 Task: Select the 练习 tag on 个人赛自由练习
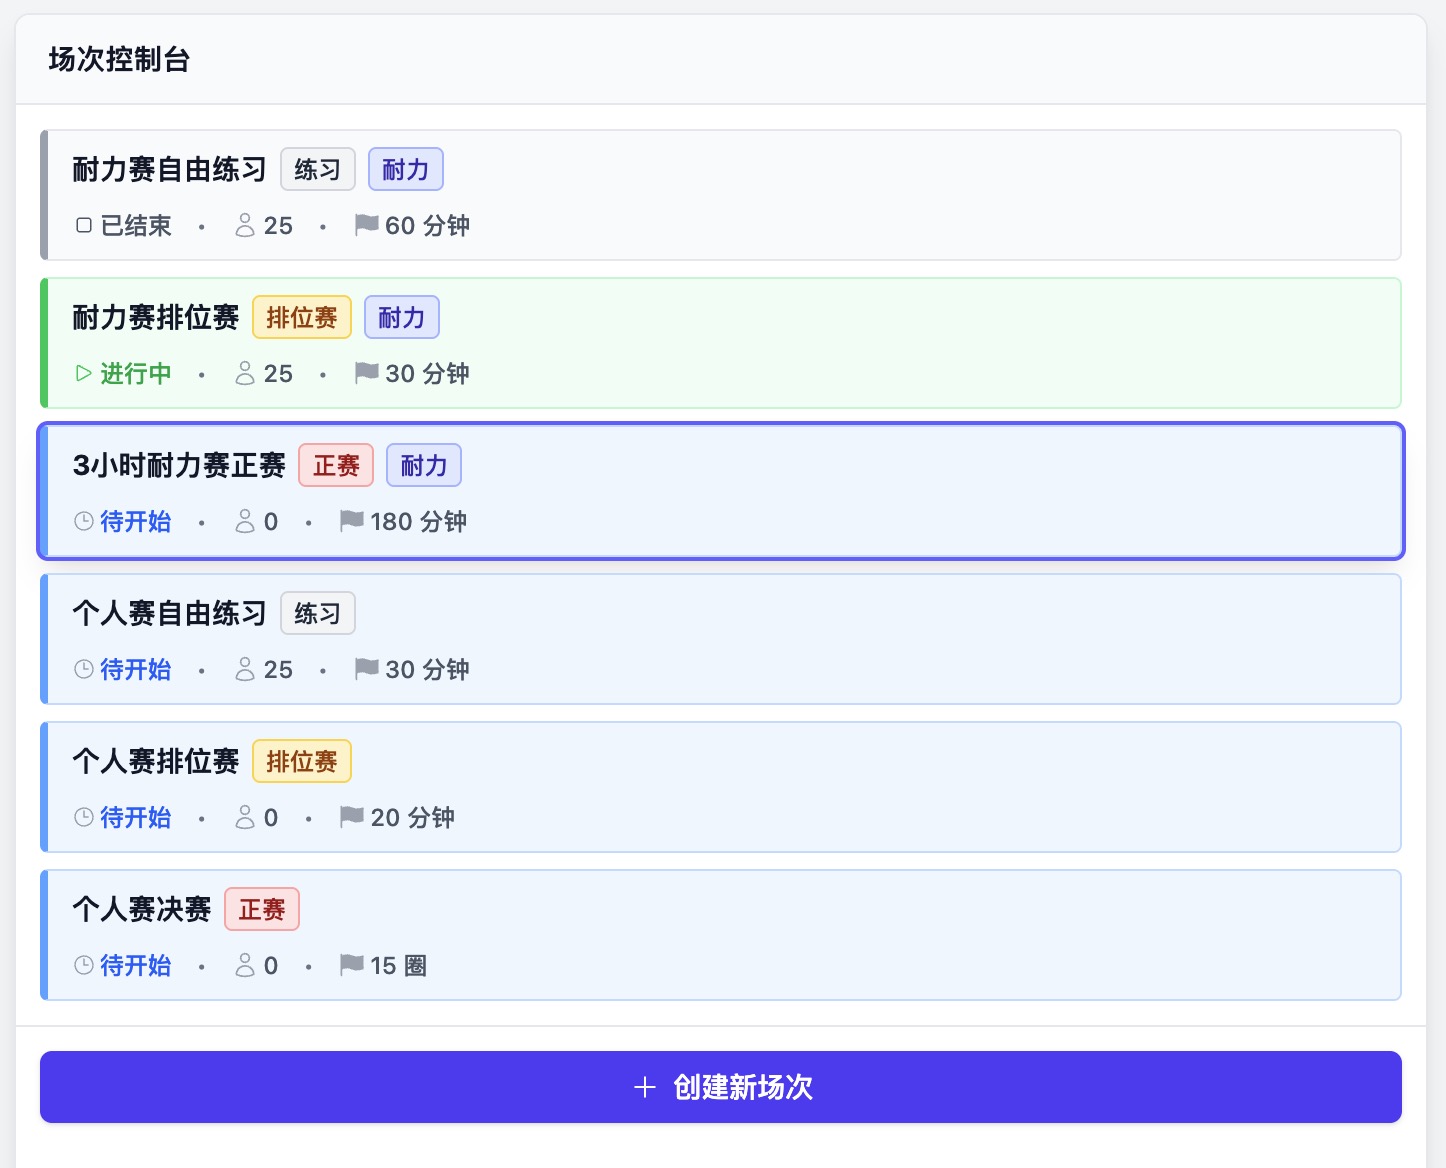point(317,613)
